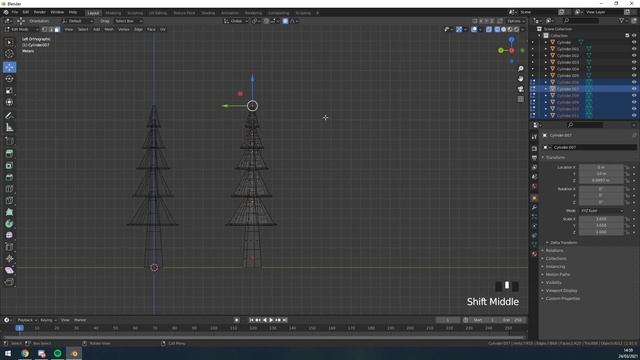Select the Scale tool
Image resolution: width=640 pixels, height=360 pixels.
tap(9, 91)
